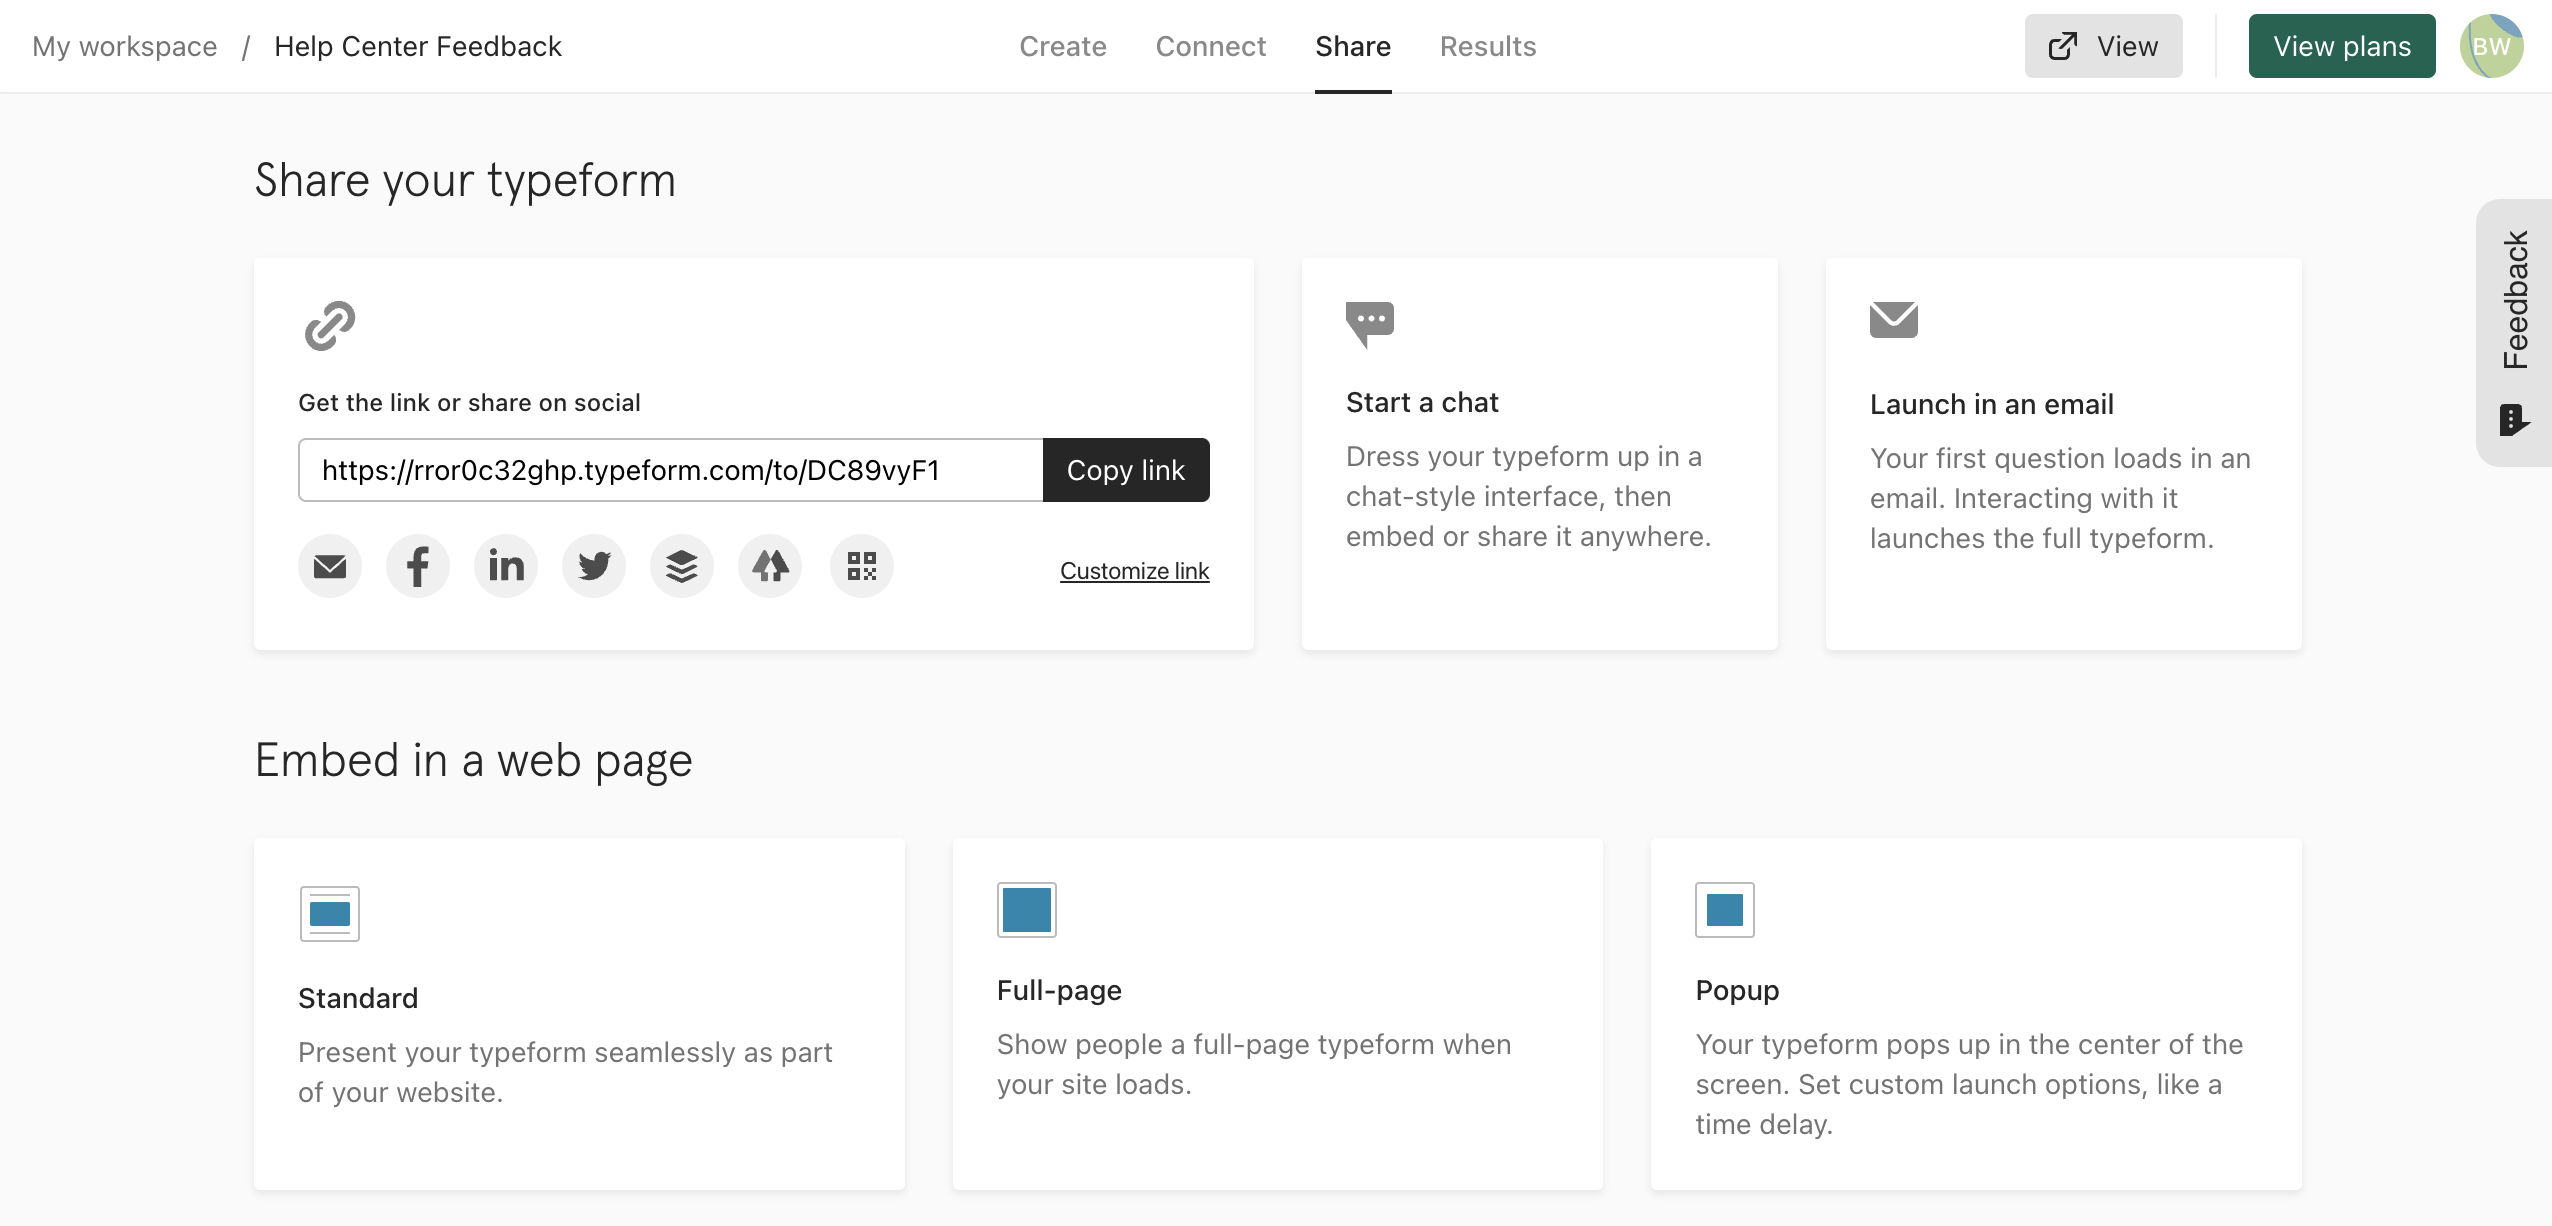Go to My workspace breadcrumb
The width and height of the screenshot is (2552, 1226).
(125, 46)
